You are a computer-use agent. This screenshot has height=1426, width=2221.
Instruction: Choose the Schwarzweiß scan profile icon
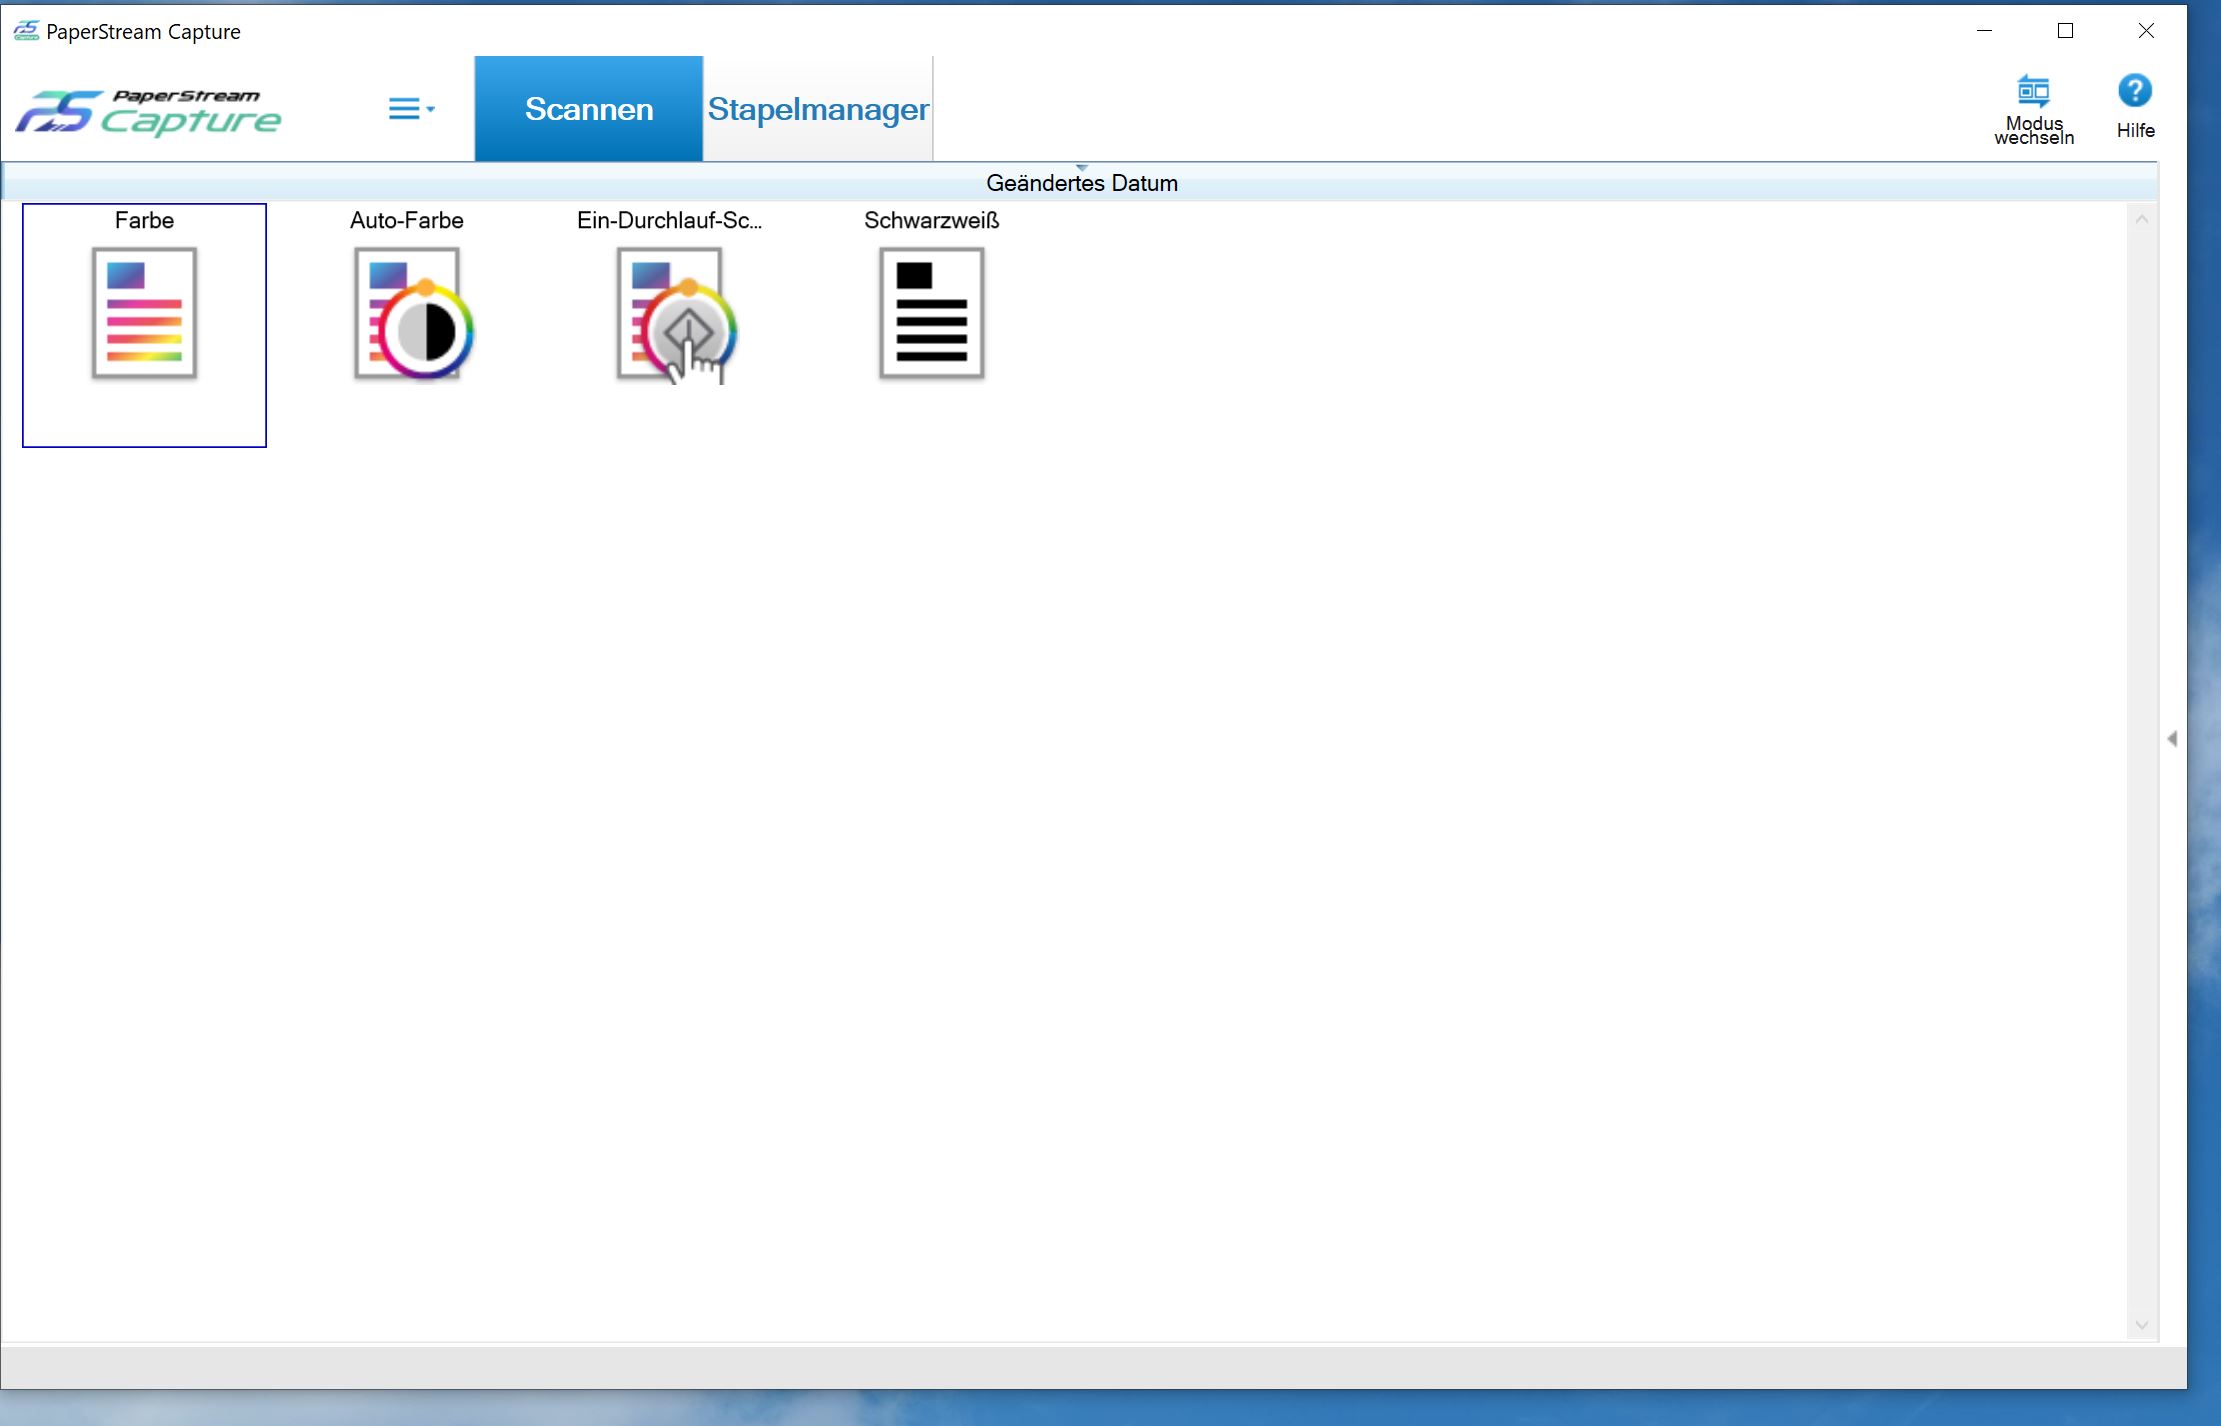931,313
